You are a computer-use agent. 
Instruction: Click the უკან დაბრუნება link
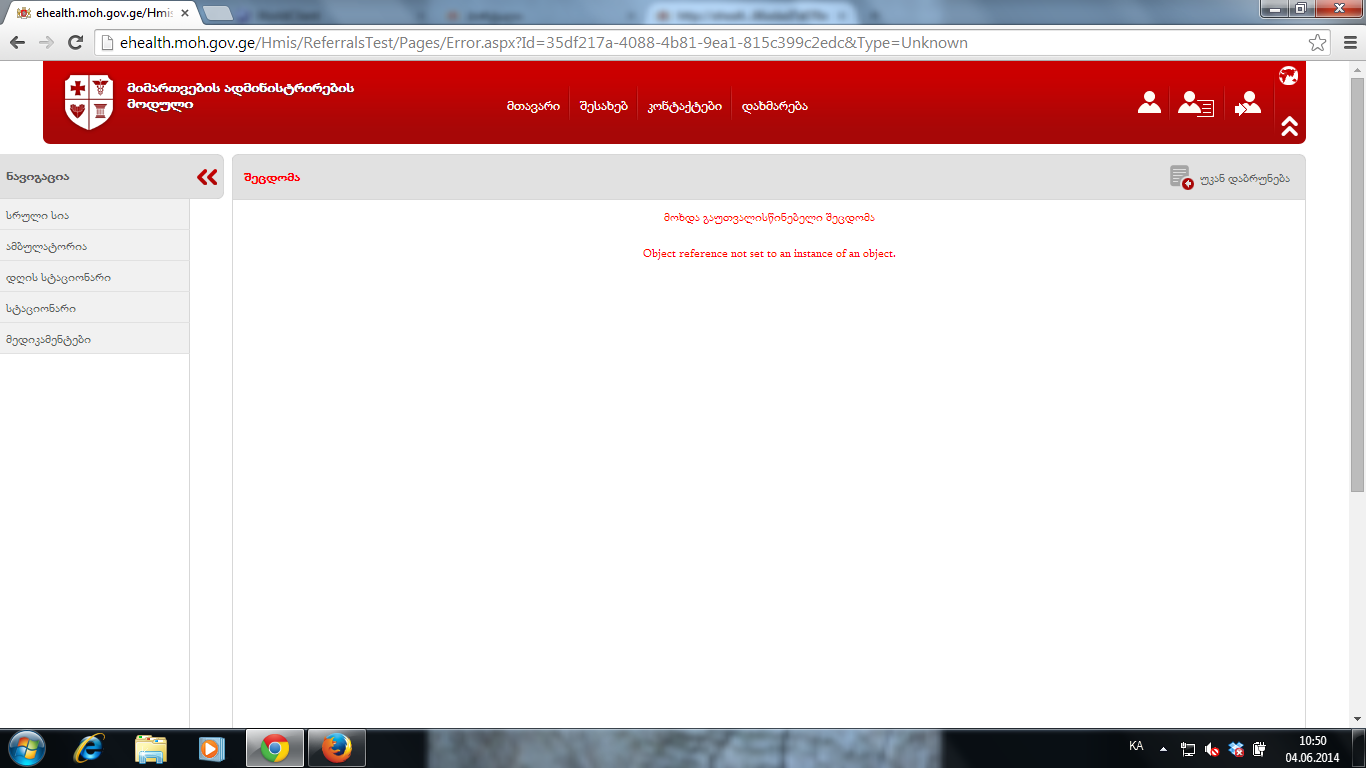(x=1244, y=178)
